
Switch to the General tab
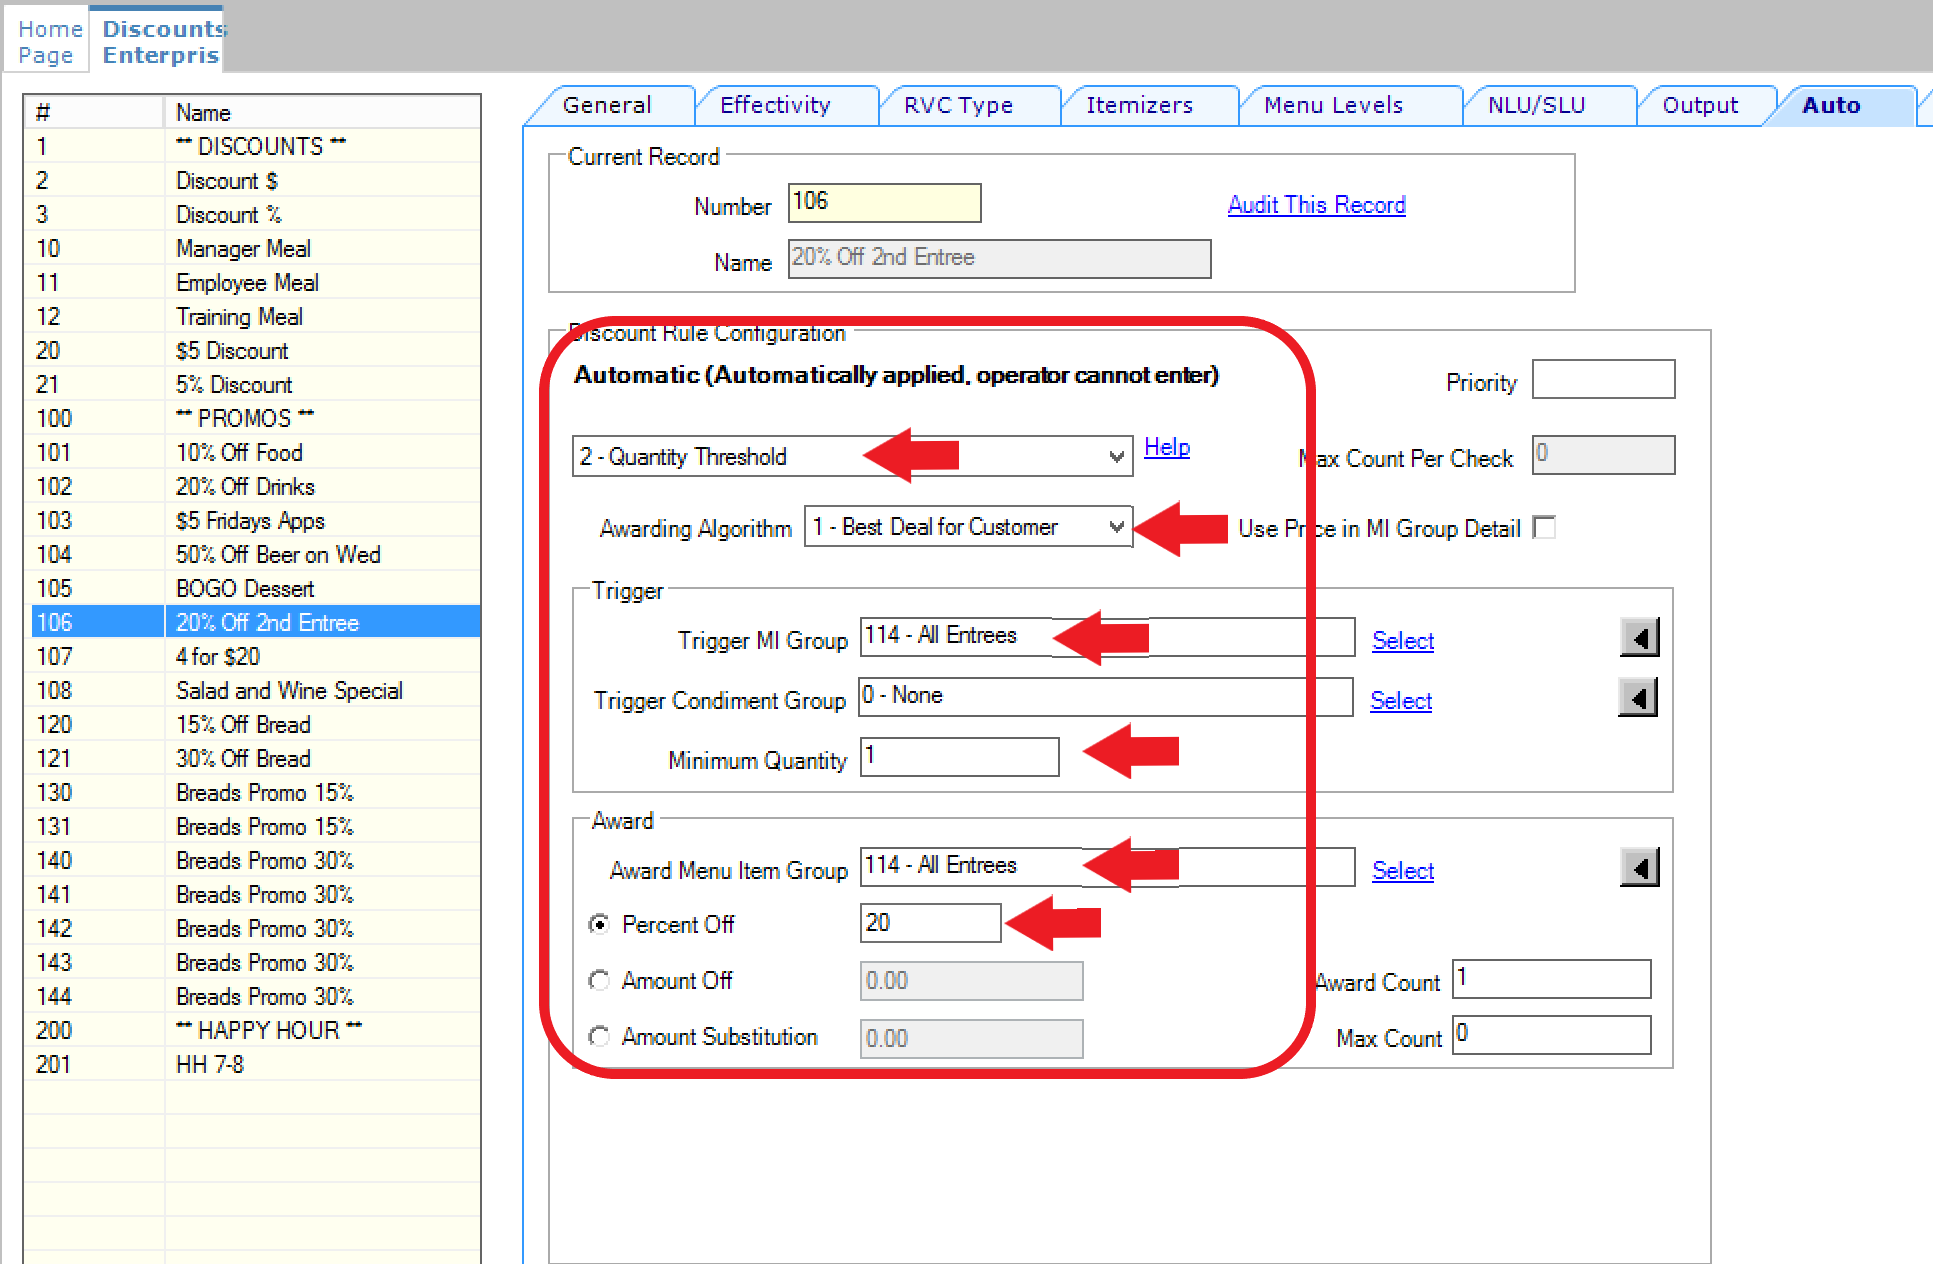click(607, 105)
